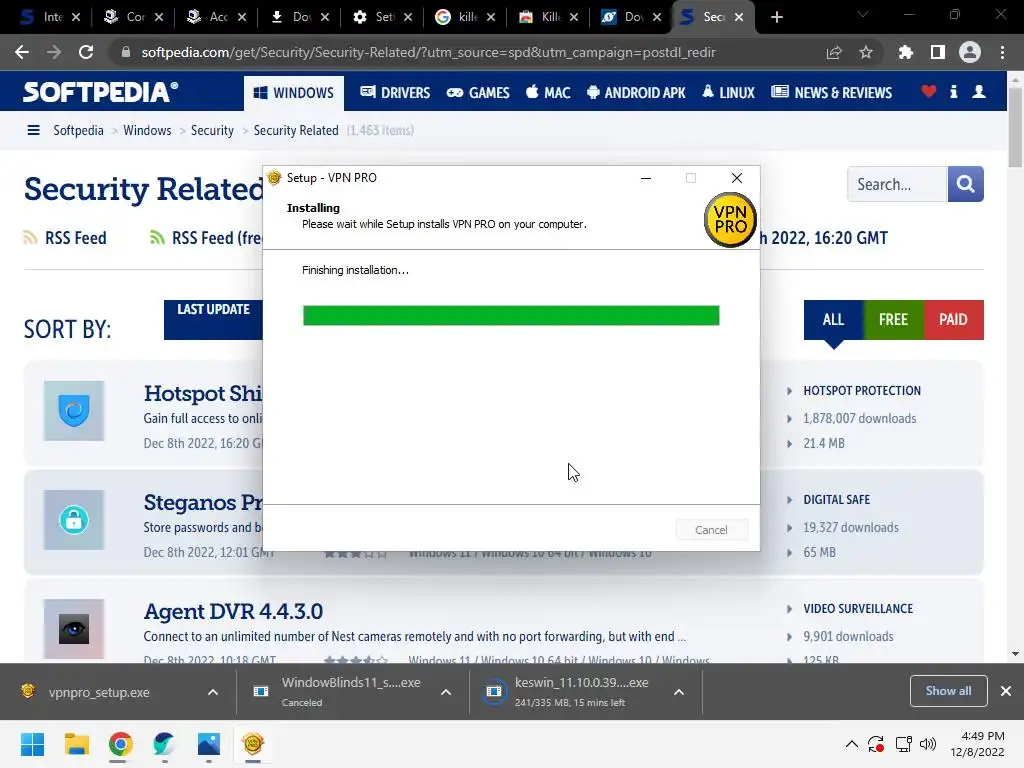Image resolution: width=1024 pixels, height=768 pixels.
Task: Click the network tray icon
Action: point(903,744)
